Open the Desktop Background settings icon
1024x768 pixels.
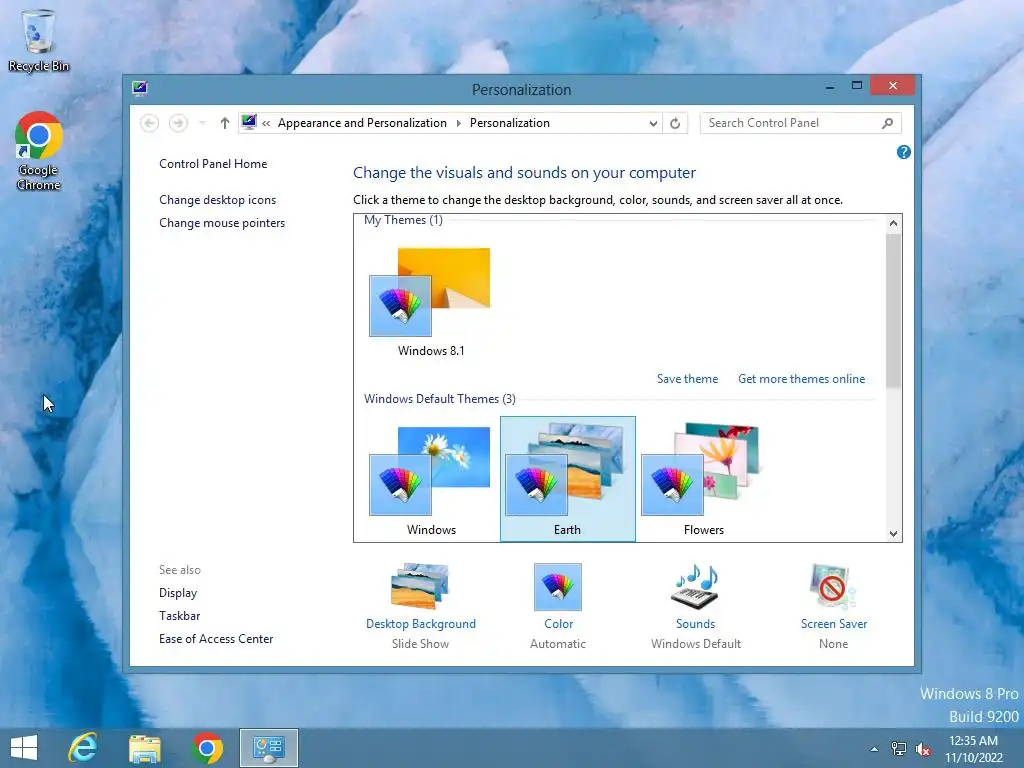[421, 586]
